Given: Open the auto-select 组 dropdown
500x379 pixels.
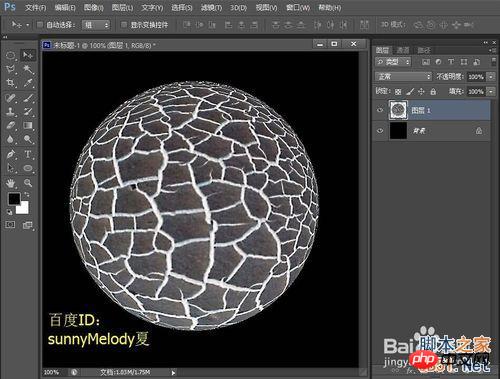Looking at the screenshot, I should pos(96,25).
